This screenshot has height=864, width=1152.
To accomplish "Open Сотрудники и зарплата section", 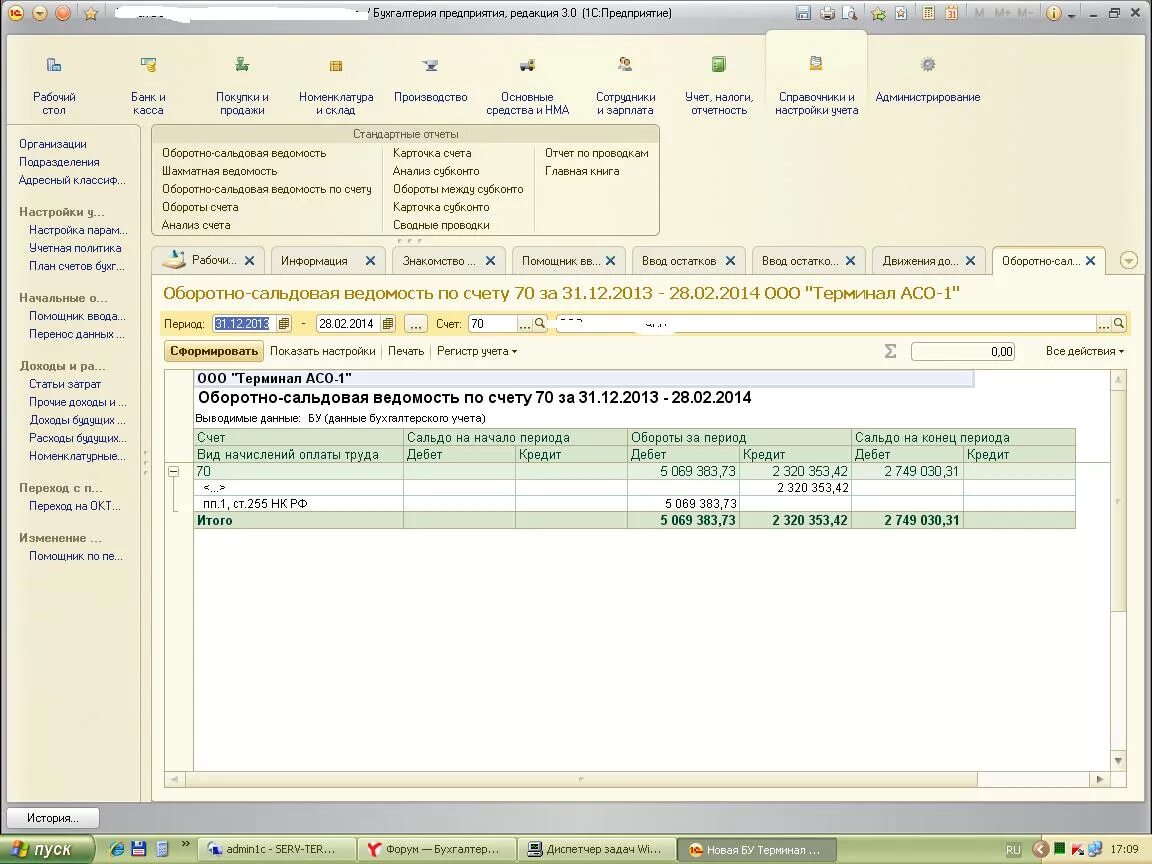I will (x=625, y=87).
